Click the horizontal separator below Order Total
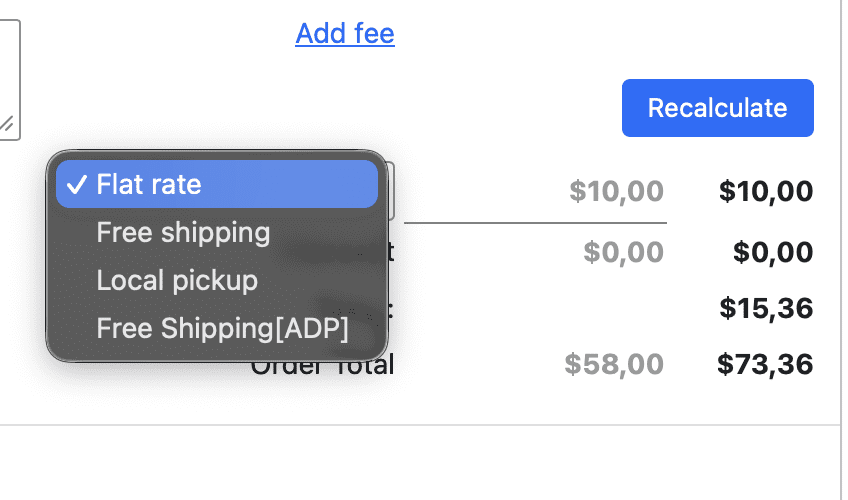 coord(420,426)
